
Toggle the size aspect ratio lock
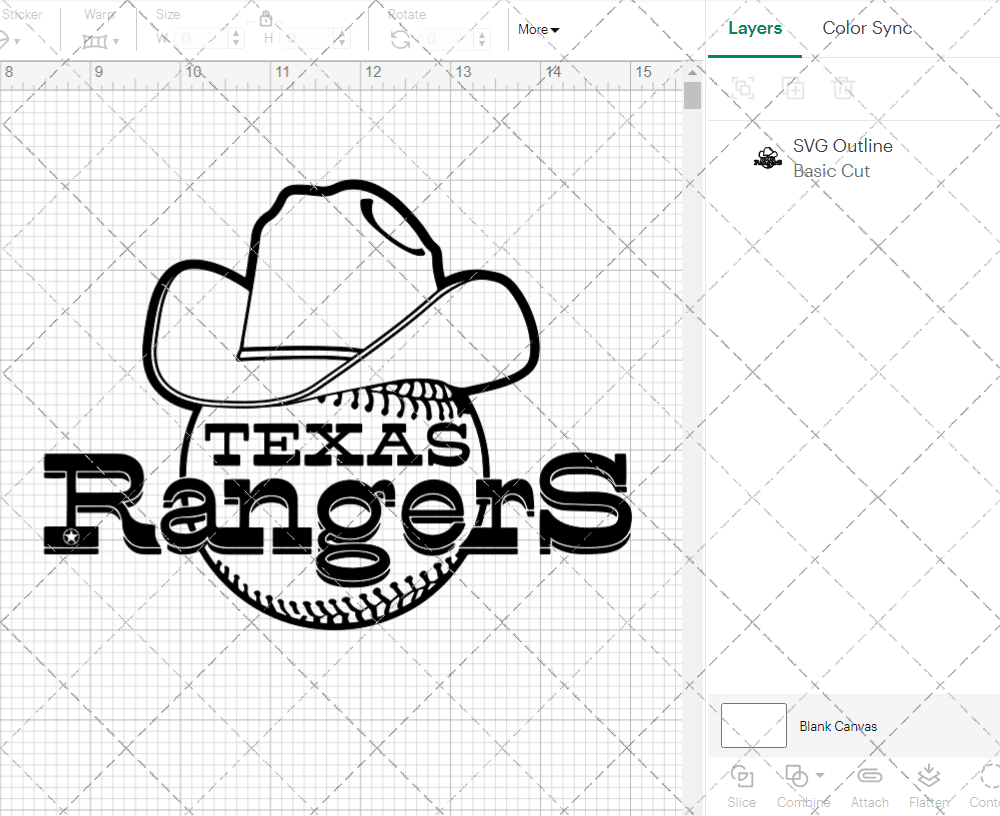pos(266,19)
